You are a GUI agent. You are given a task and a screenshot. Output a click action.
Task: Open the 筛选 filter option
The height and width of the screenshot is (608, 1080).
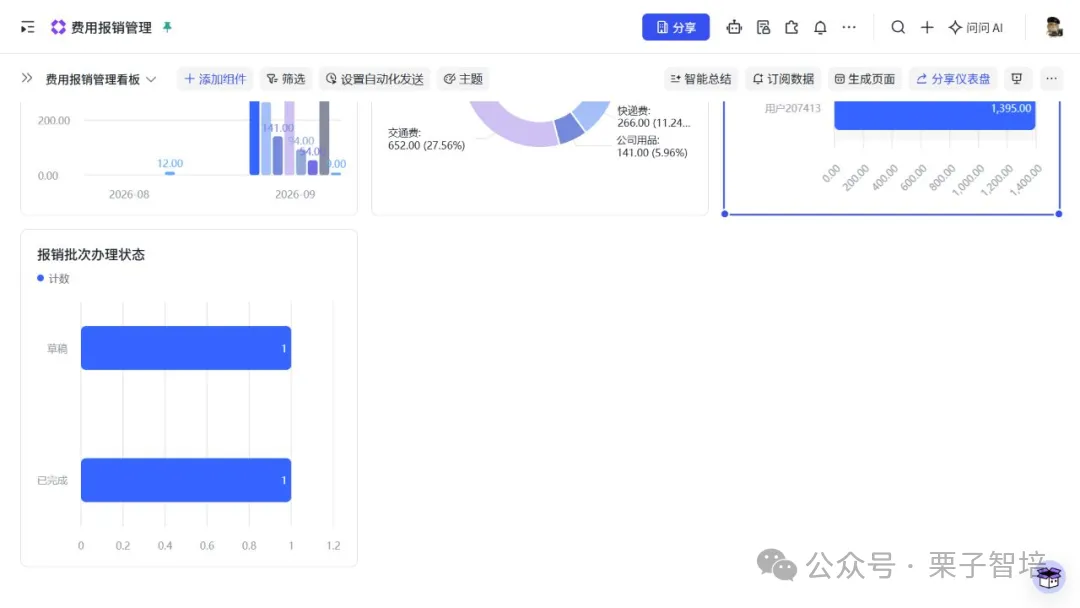(x=286, y=79)
